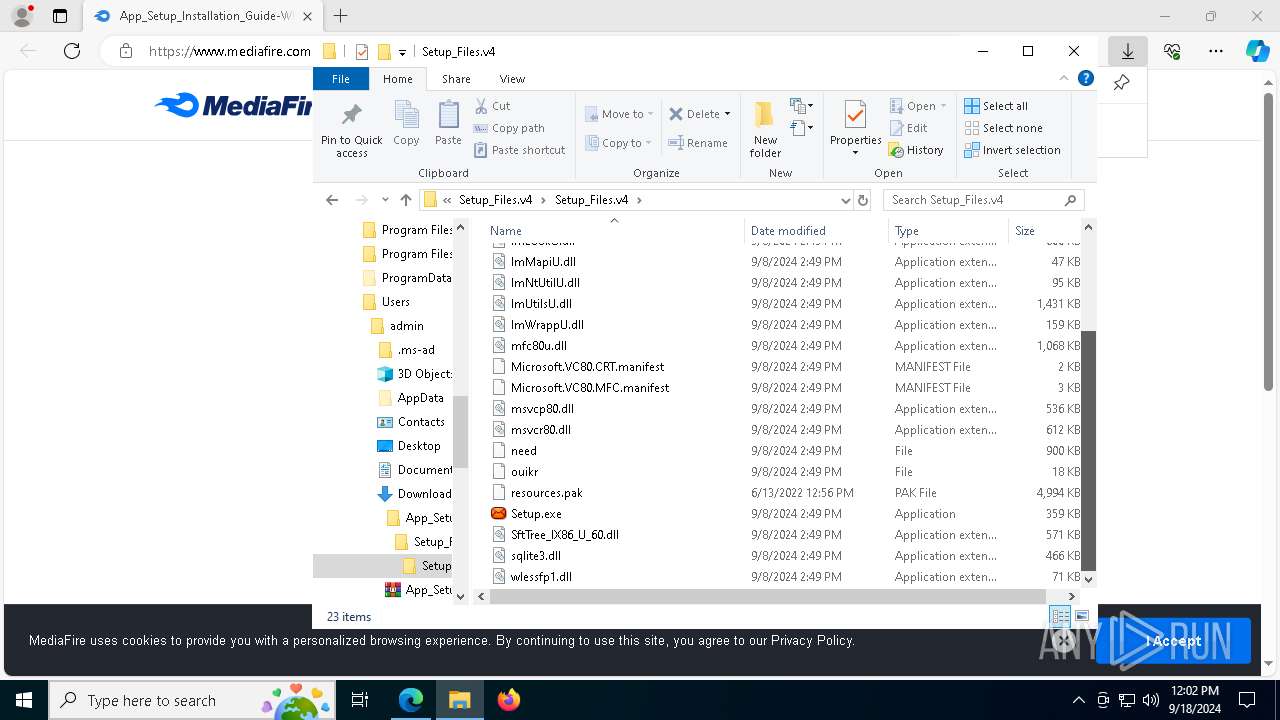Click the Copy ribbon icon

(406, 124)
